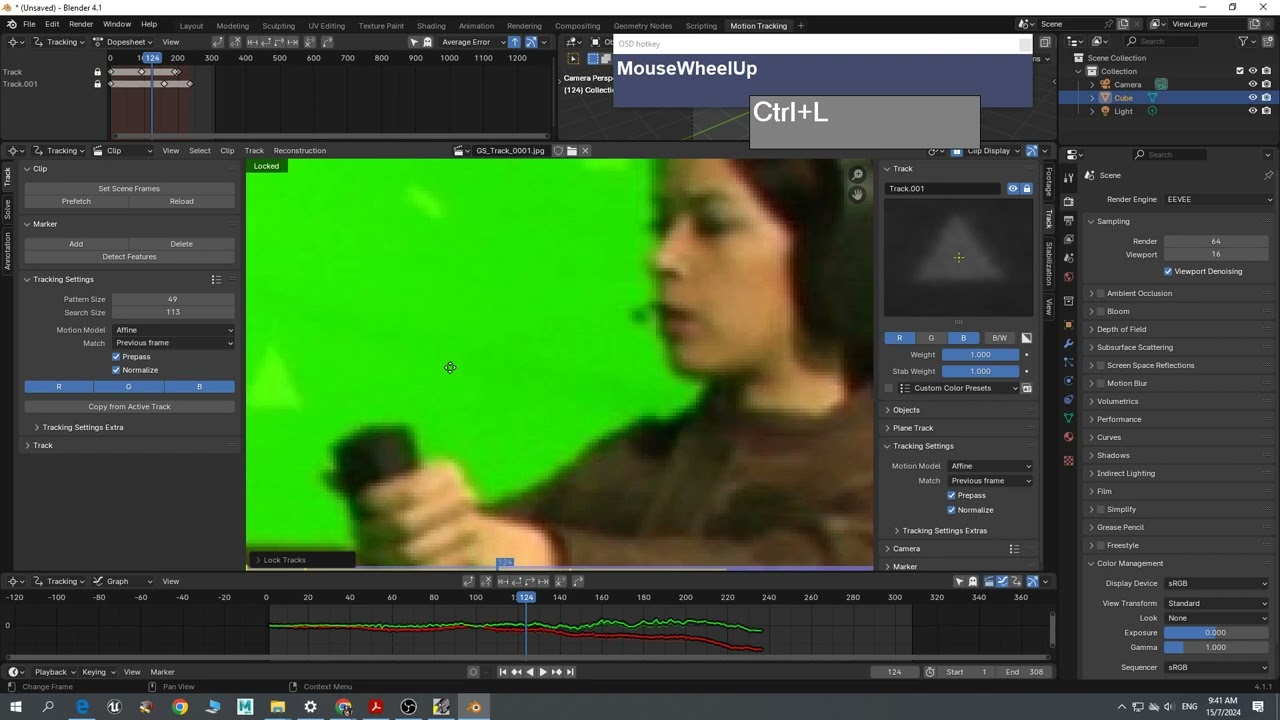Screen dimensions: 1280x720
Task: Open Tracking Settings presets list icon
Action: pos(215,280)
